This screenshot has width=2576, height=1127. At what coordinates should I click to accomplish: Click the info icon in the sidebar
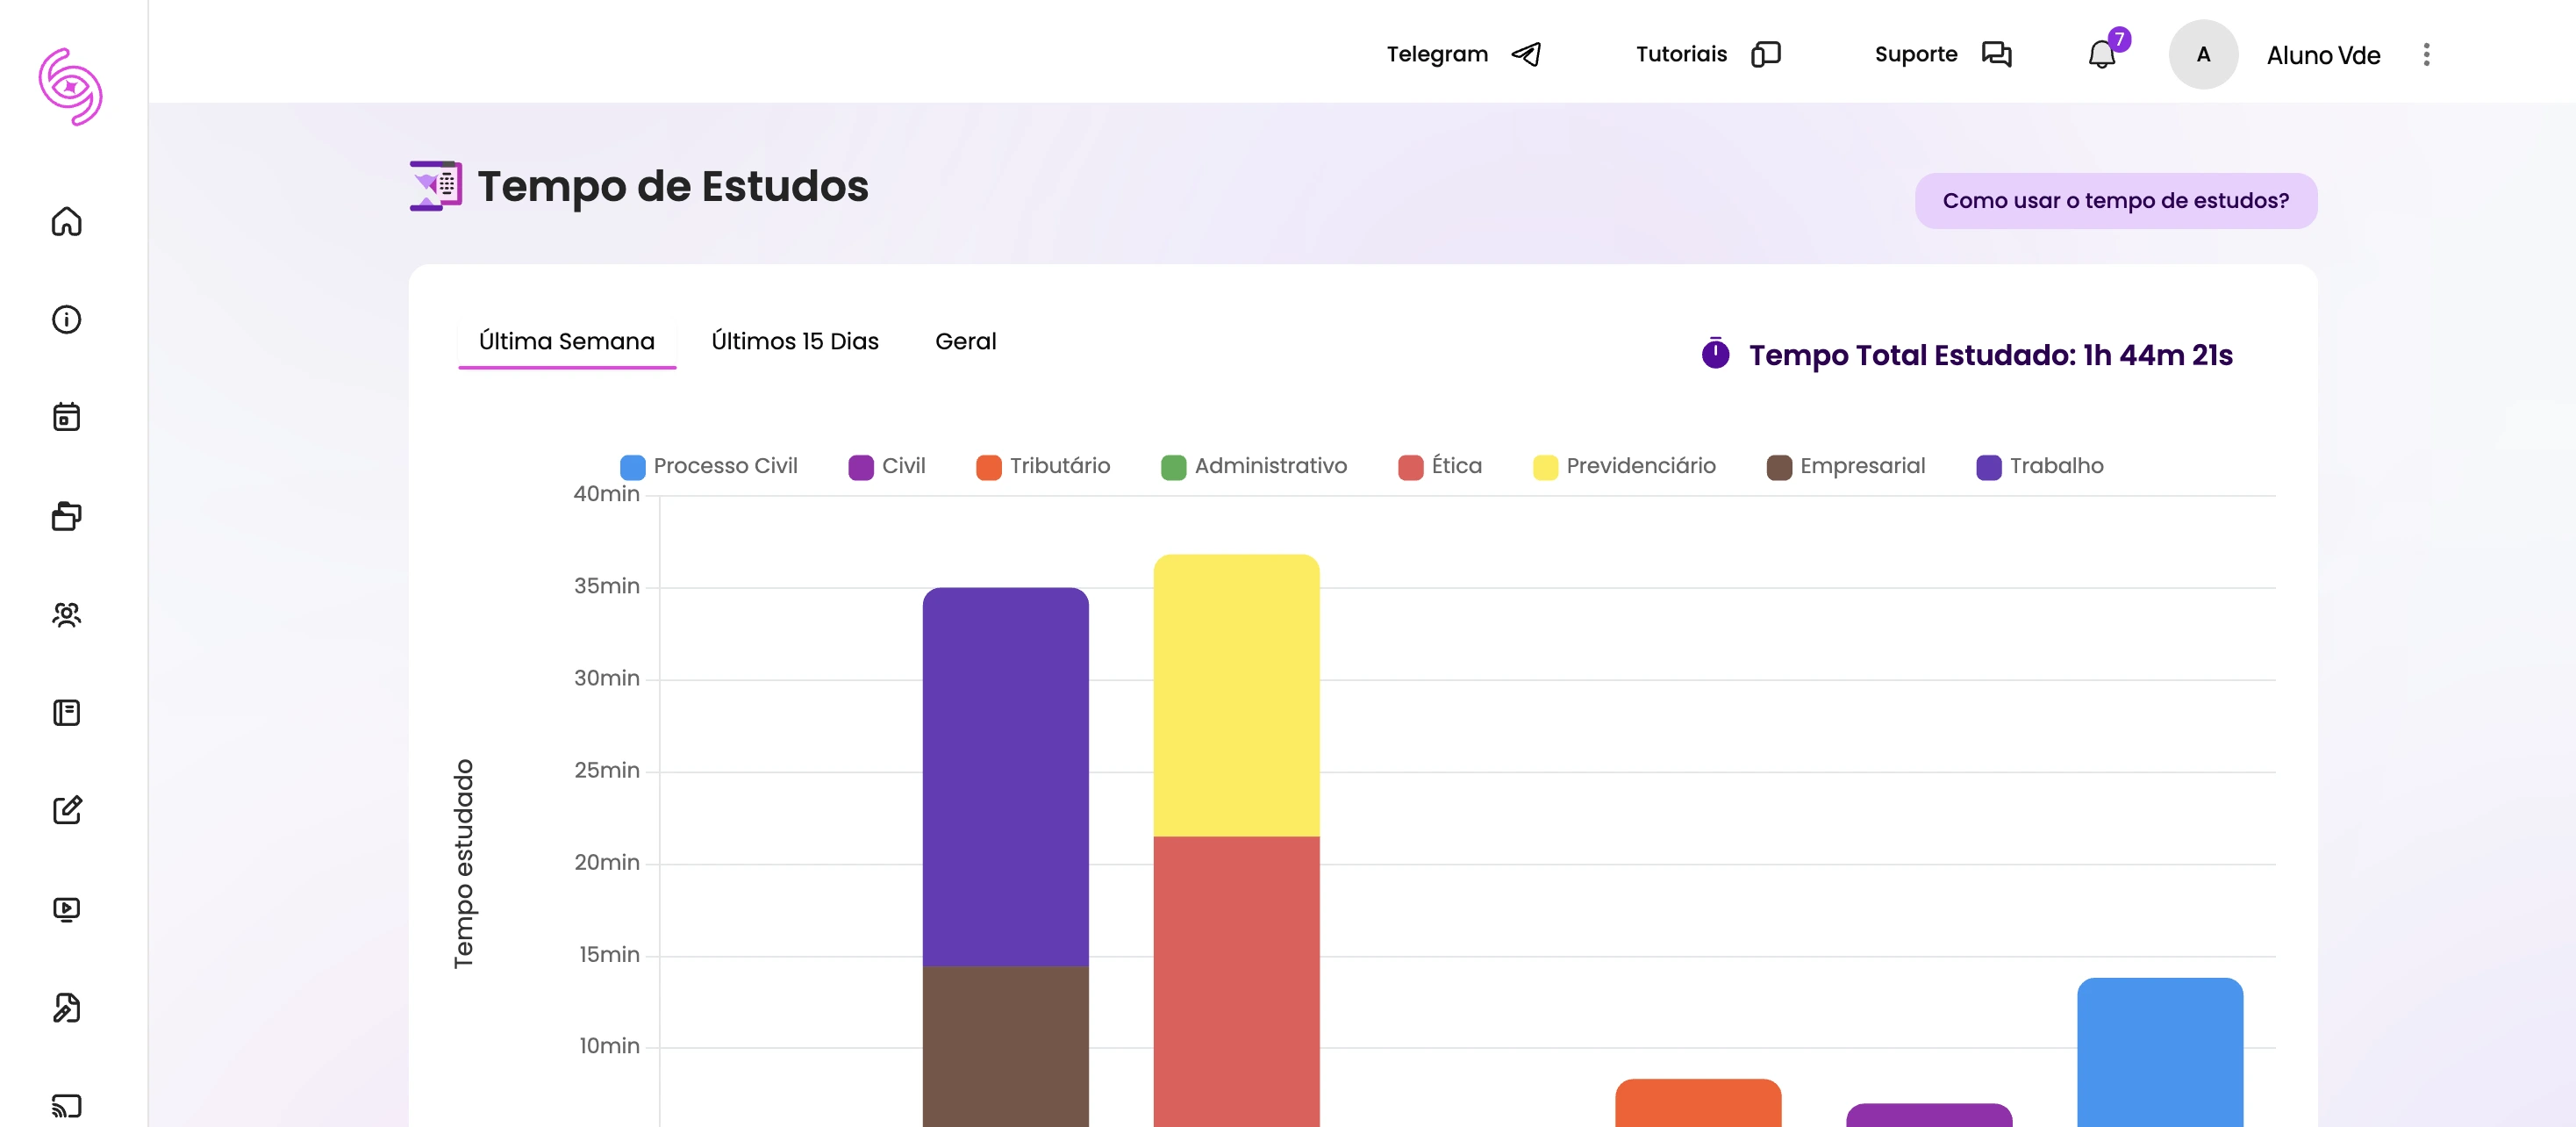pos(66,320)
